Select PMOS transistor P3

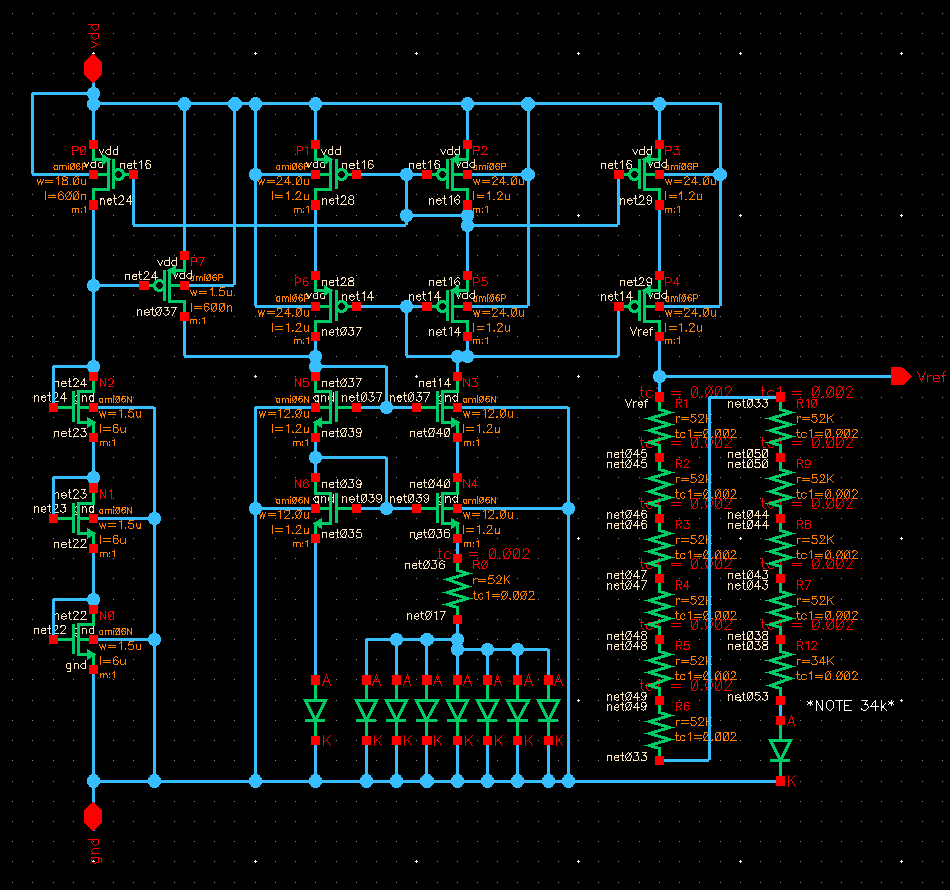[649, 175]
